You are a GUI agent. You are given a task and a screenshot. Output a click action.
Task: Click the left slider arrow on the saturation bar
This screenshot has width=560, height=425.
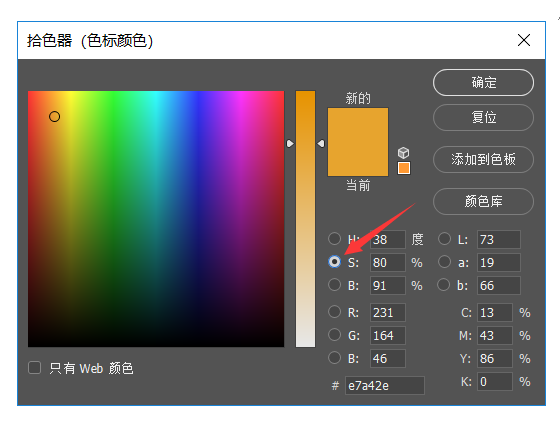[x=290, y=144]
